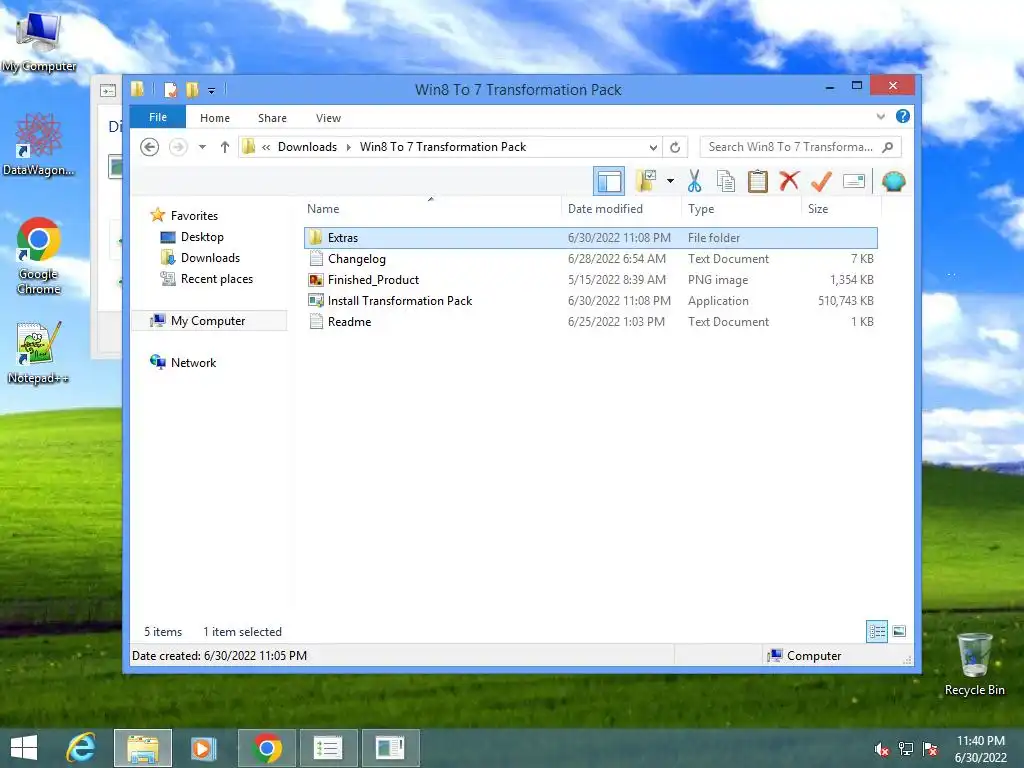The width and height of the screenshot is (1024, 768).
Task: Open Help with the question mark
Action: (x=903, y=116)
